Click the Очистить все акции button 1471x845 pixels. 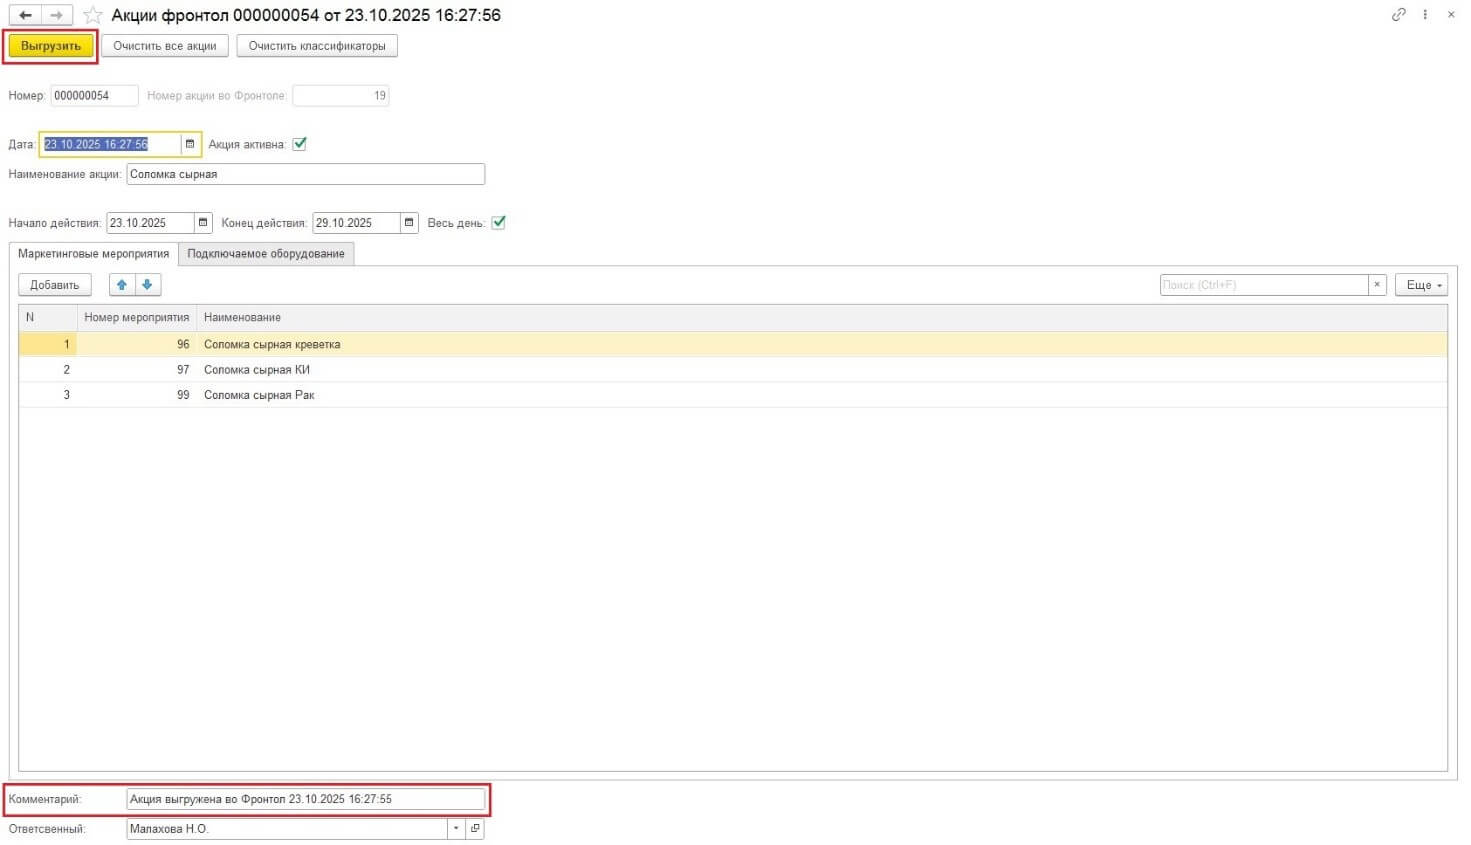[165, 46]
